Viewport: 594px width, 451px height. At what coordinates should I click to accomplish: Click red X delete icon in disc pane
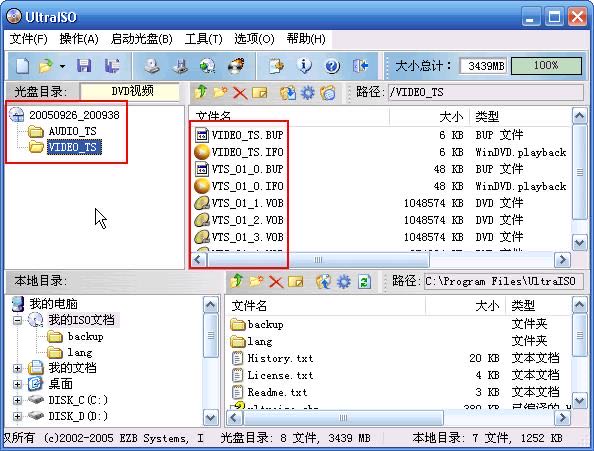240,92
